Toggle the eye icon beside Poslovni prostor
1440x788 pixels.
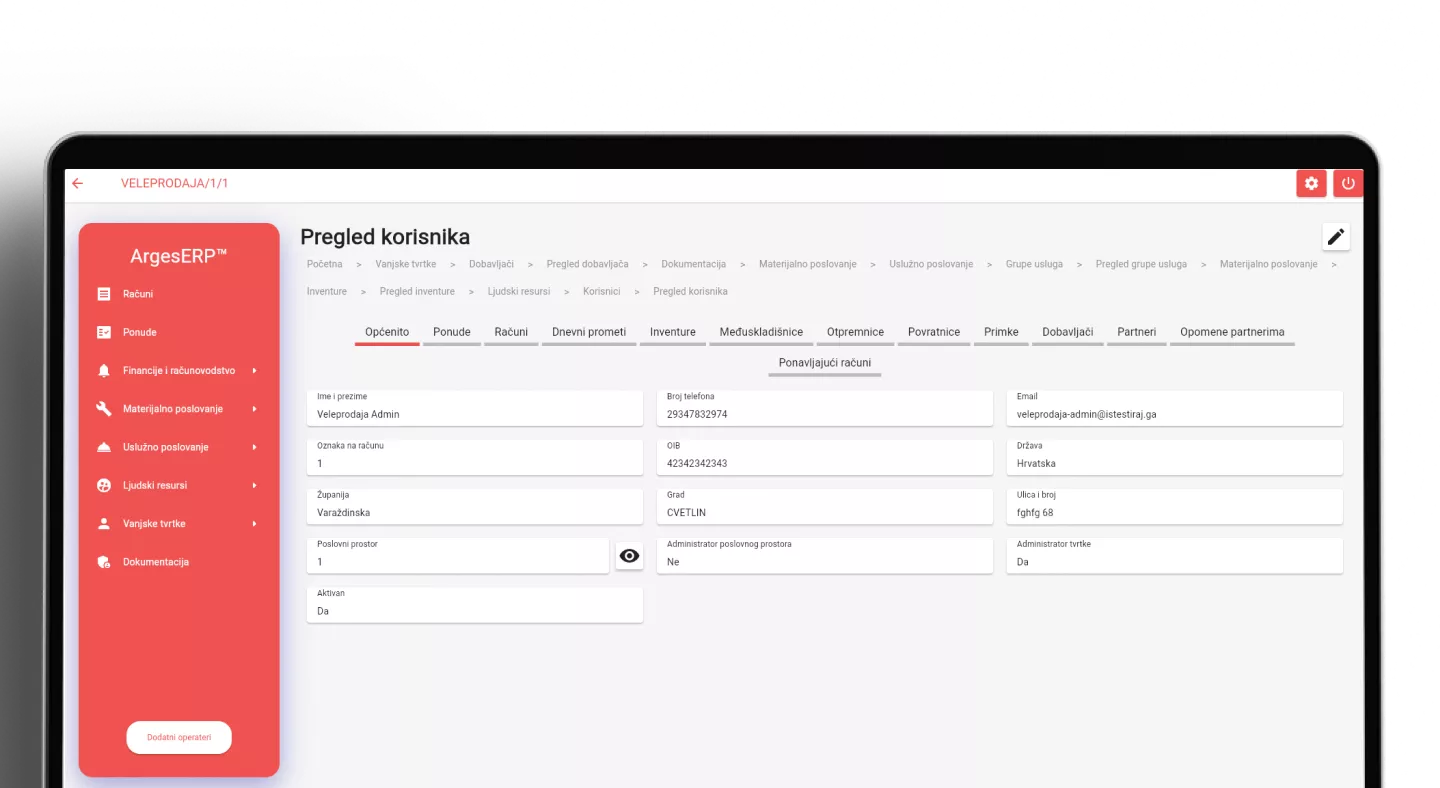pos(629,556)
